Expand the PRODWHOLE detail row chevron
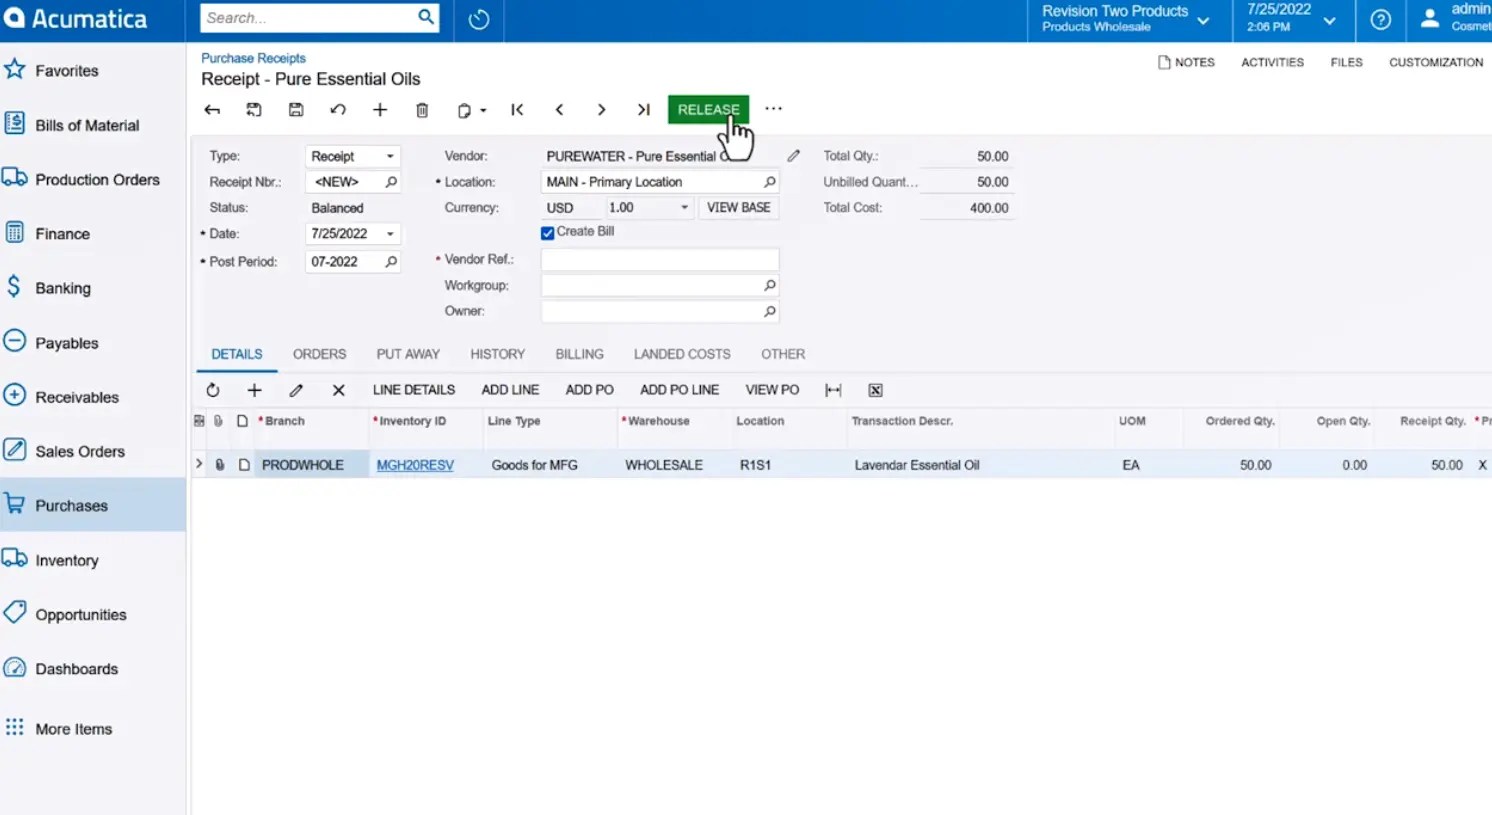 click(198, 464)
